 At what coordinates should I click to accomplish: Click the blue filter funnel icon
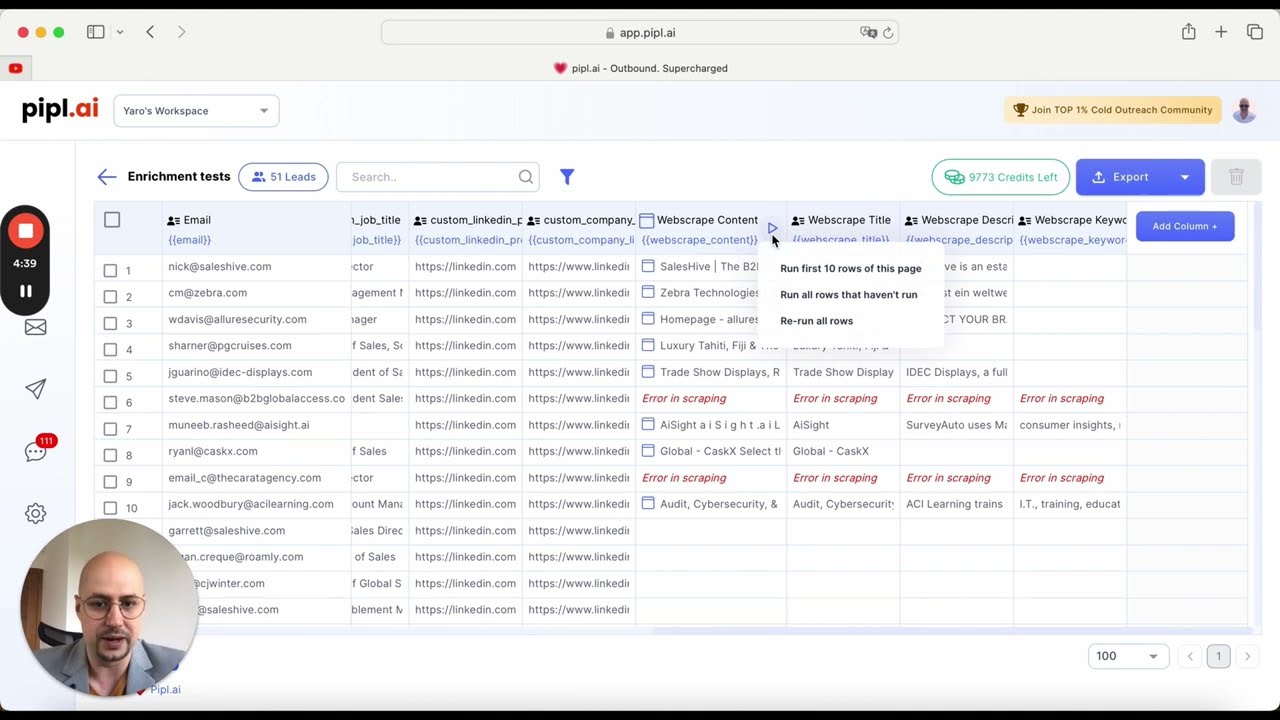click(567, 177)
